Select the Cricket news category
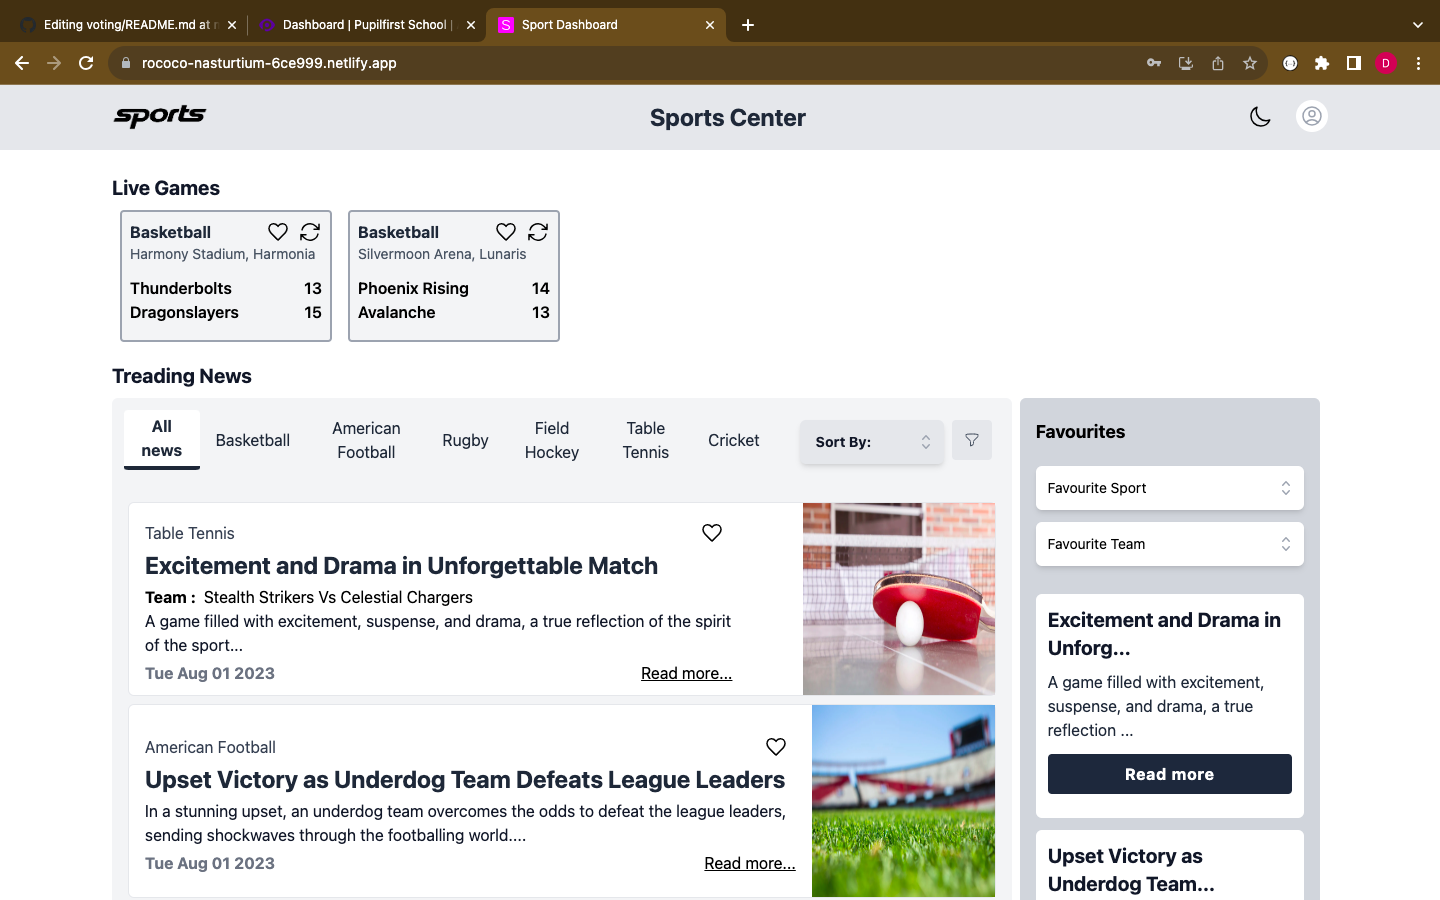This screenshot has height=900, width=1440. (x=733, y=440)
